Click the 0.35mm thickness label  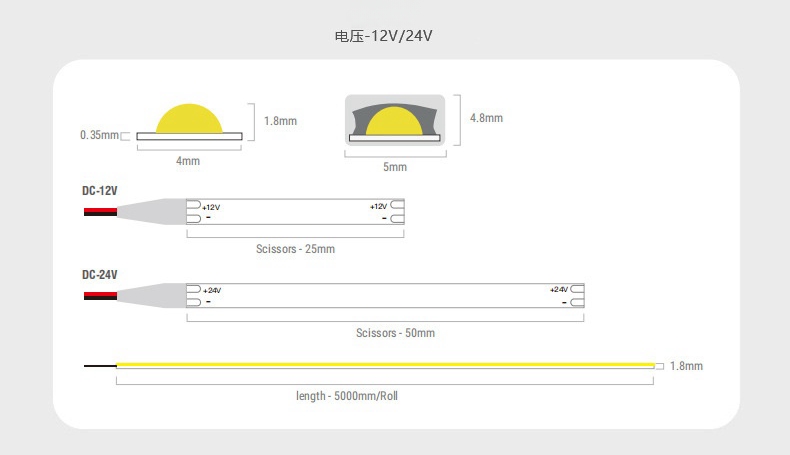coord(99,135)
